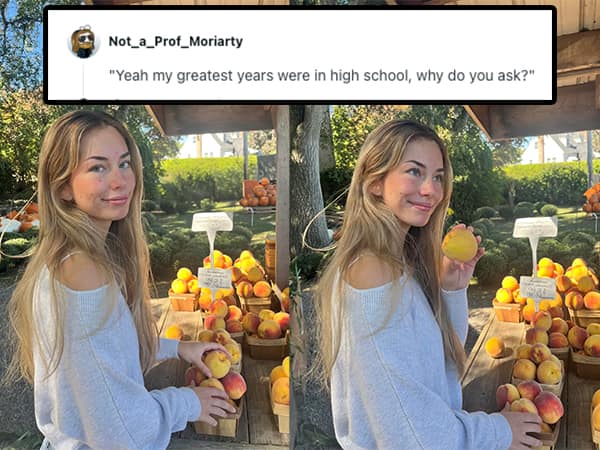The height and width of the screenshot is (450, 600).
Task: Click the Not_a_Prof_Moriarty avatar icon
Action: coord(83,42)
